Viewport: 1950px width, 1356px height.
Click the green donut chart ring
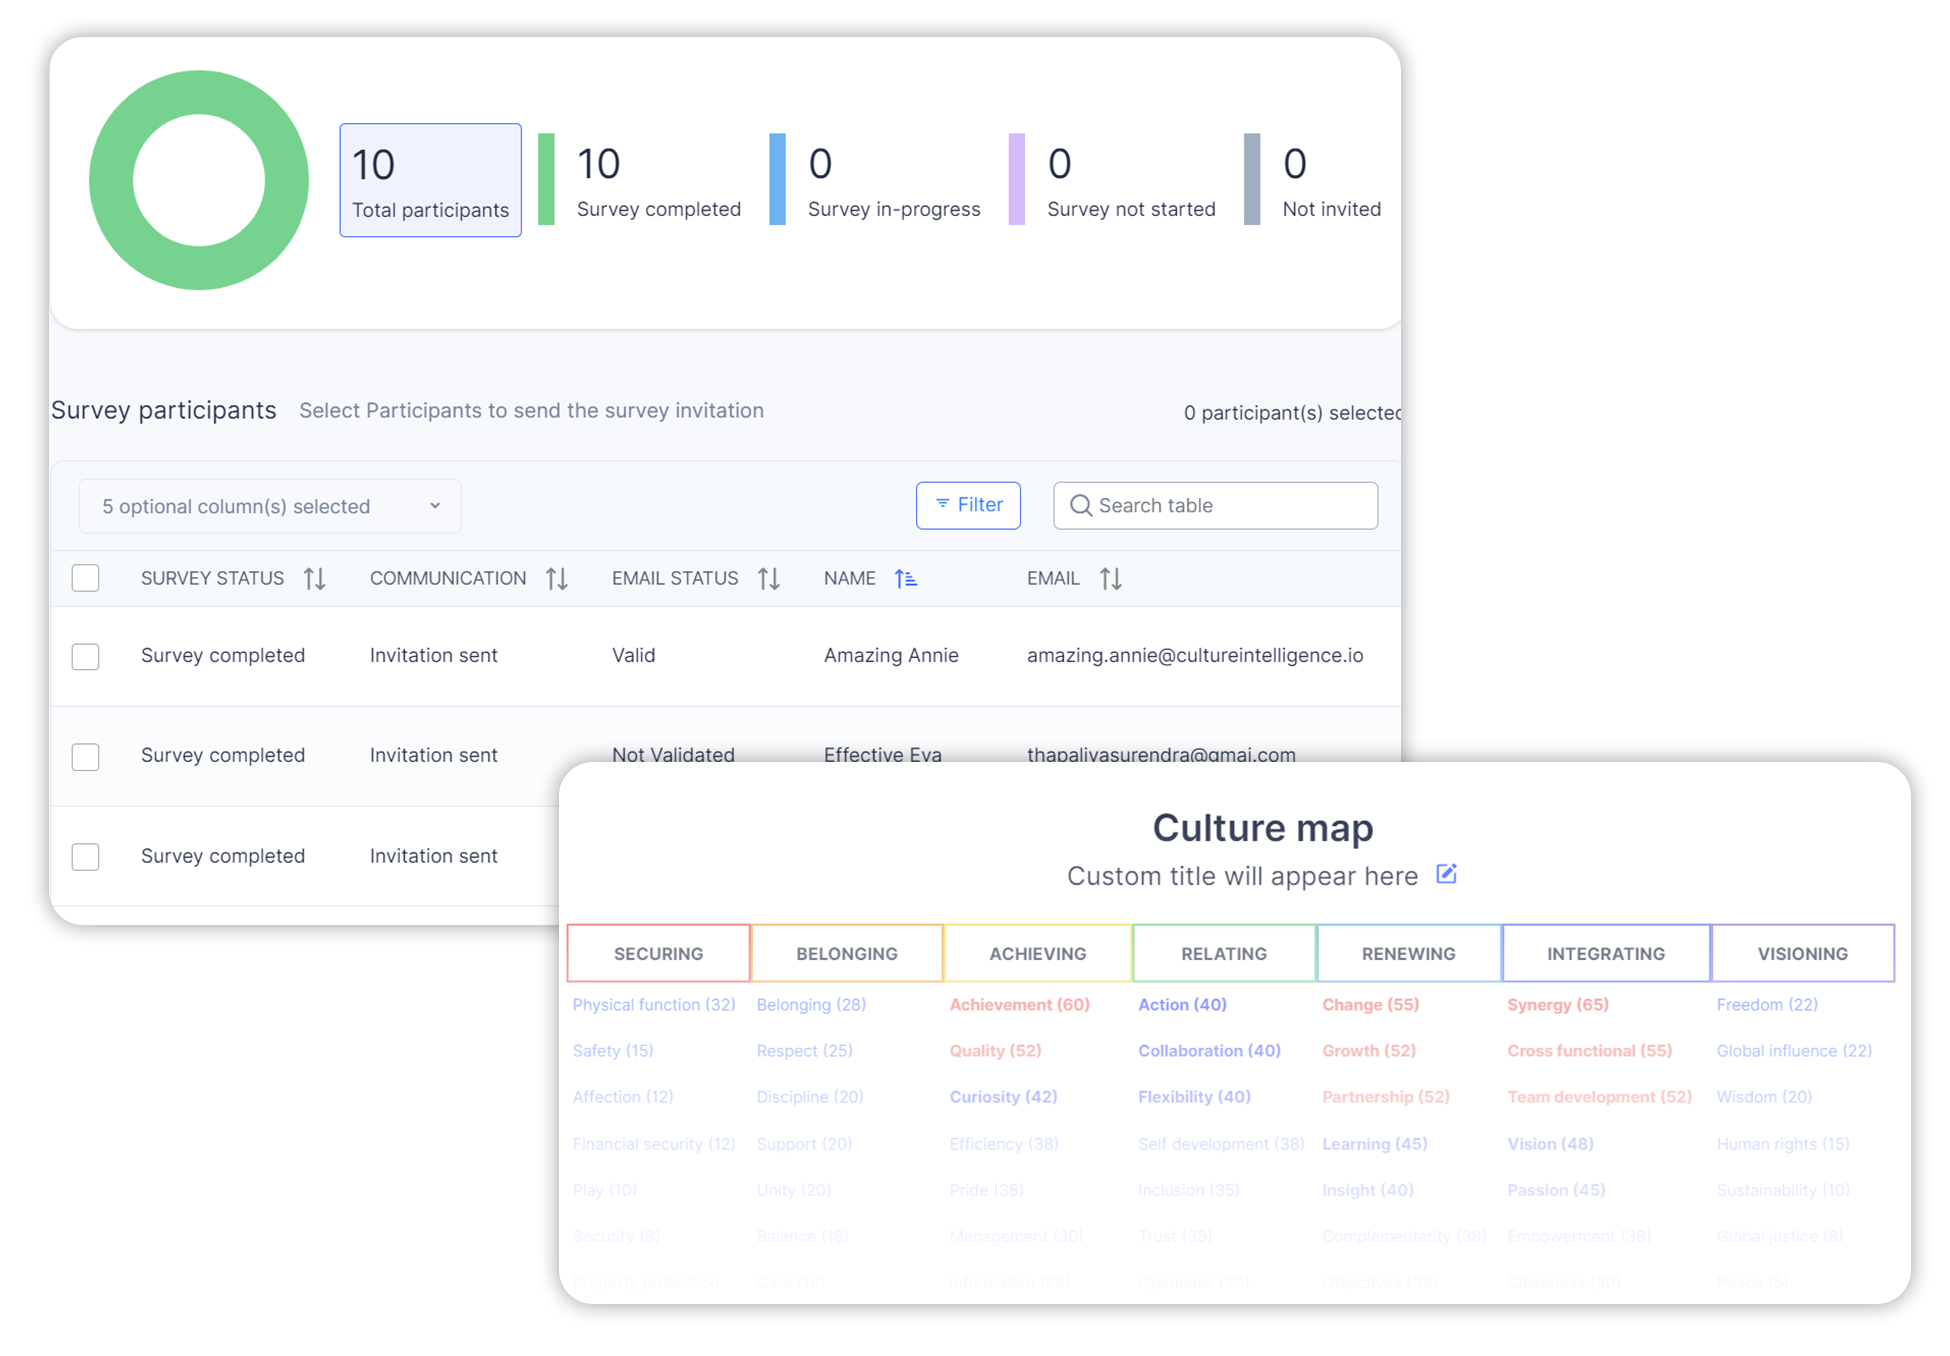[x=110, y=180]
